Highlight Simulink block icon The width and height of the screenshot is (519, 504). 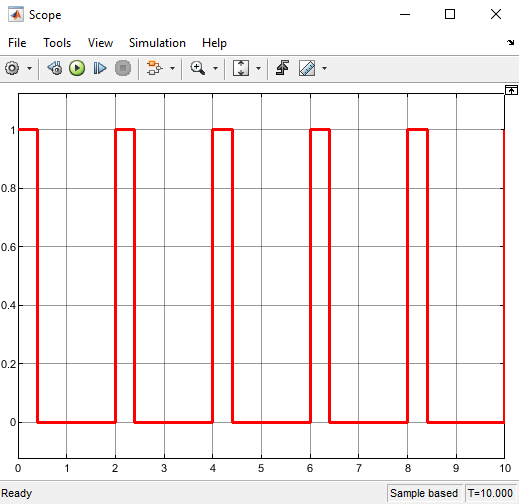pyautogui.click(x=155, y=68)
